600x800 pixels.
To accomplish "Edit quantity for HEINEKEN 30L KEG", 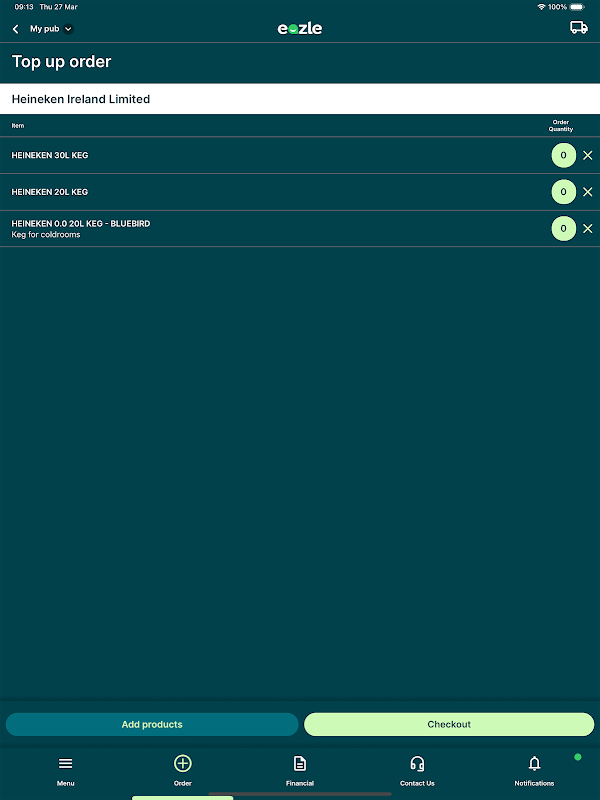I will (563, 155).
